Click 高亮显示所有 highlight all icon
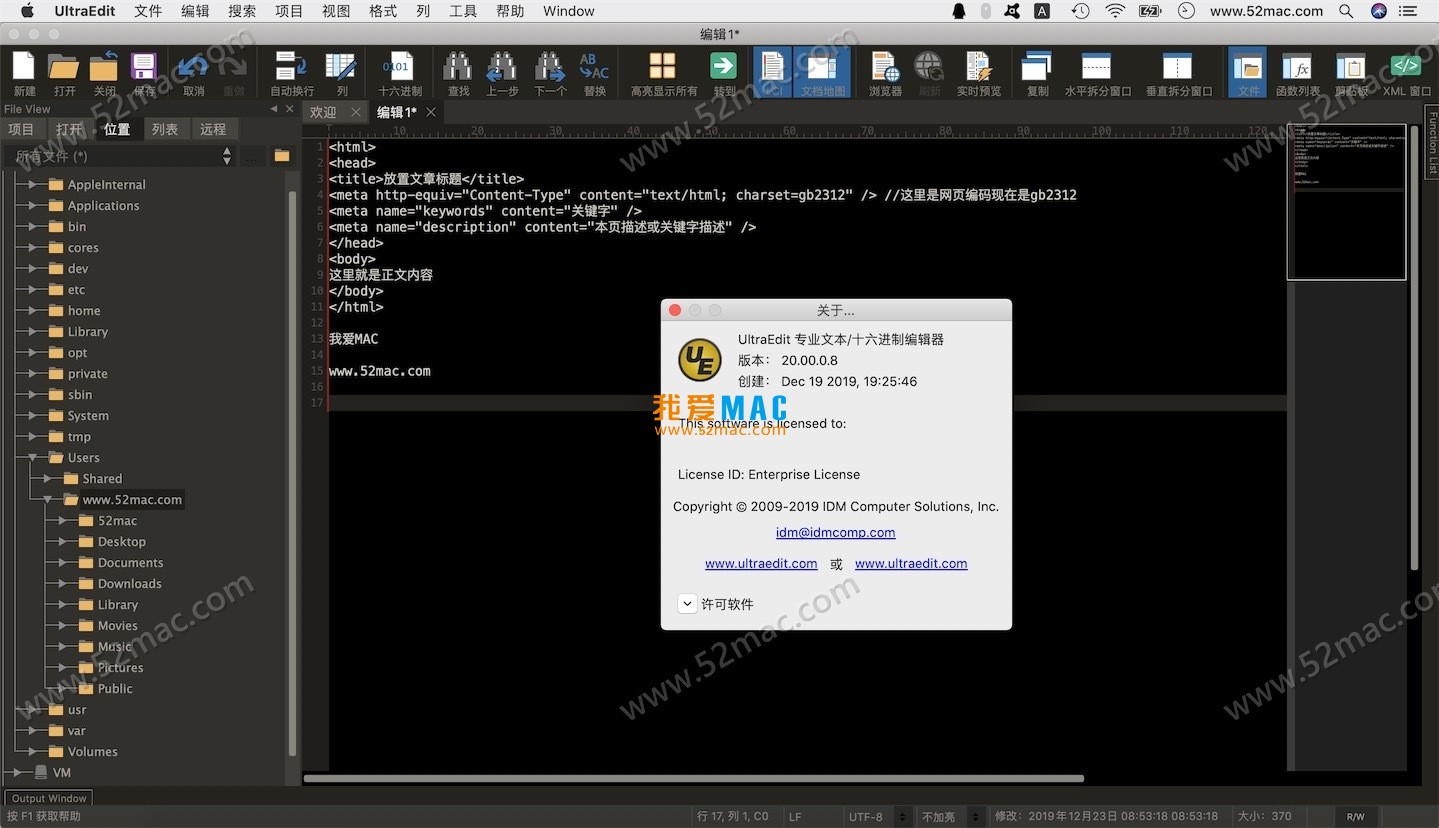Screen dimensions: 1439x828 [663, 72]
